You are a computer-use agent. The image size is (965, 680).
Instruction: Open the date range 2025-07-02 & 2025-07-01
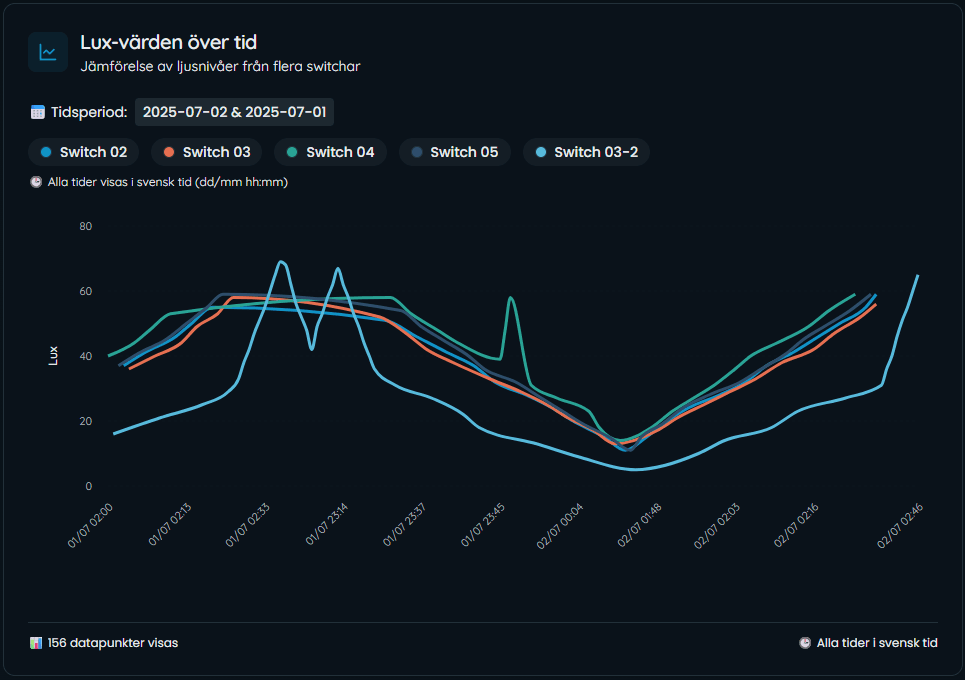point(234,112)
